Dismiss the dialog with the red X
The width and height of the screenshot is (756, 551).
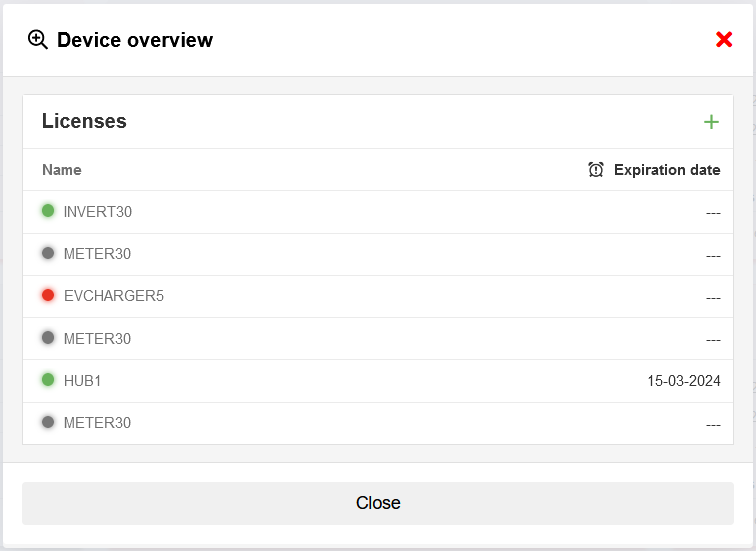tap(724, 40)
